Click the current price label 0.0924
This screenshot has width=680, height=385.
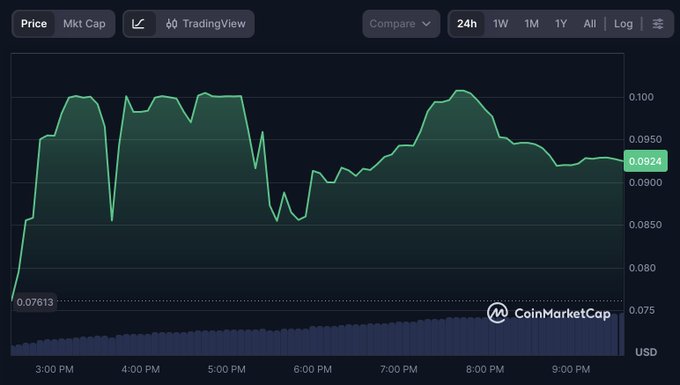pyautogui.click(x=645, y=161)
